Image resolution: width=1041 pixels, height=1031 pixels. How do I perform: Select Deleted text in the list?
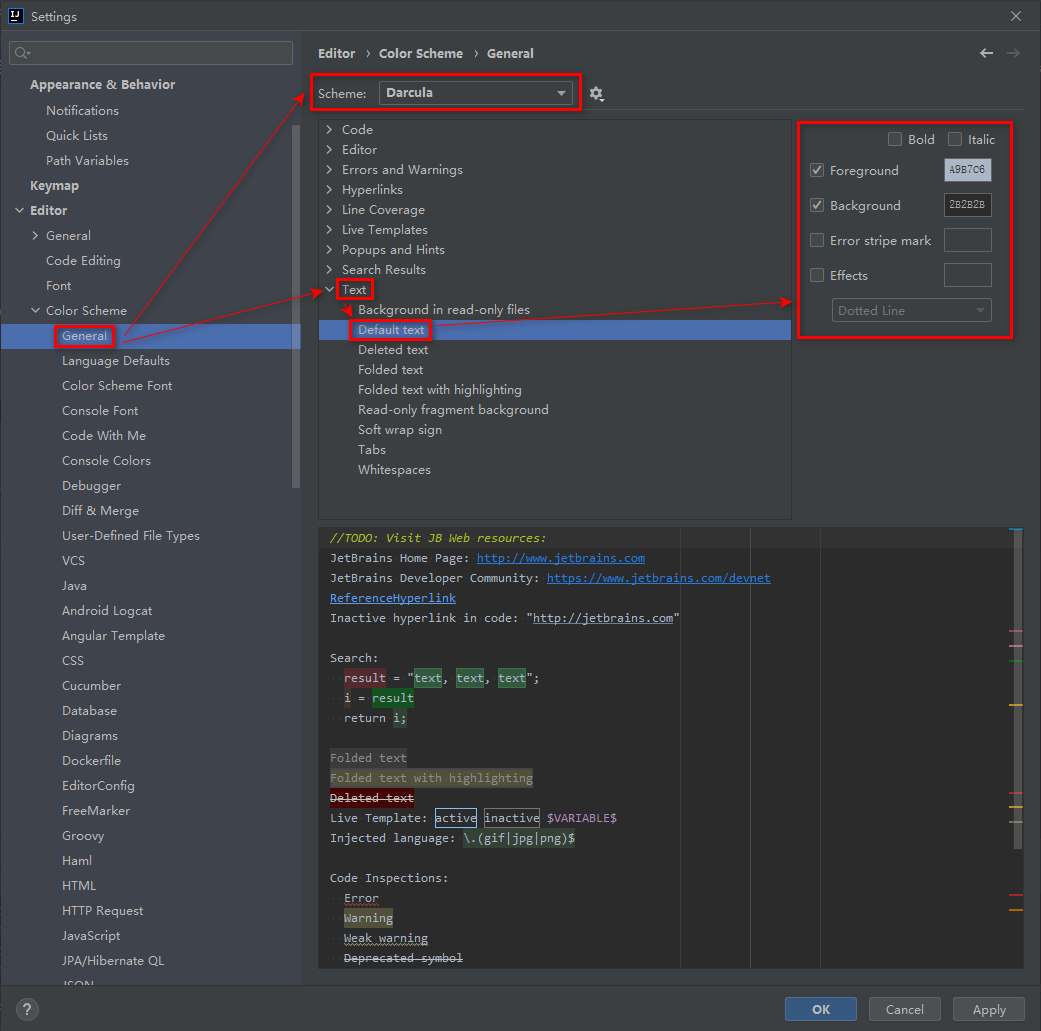[393, 349]
